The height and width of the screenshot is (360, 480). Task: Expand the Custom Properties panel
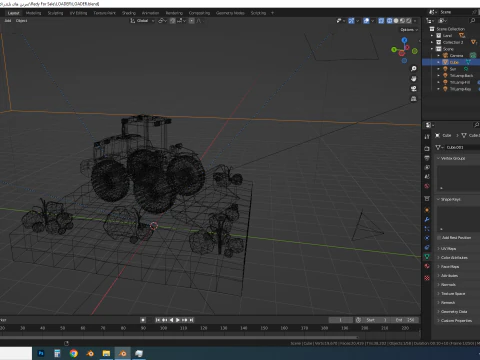[x=438, y=321]
